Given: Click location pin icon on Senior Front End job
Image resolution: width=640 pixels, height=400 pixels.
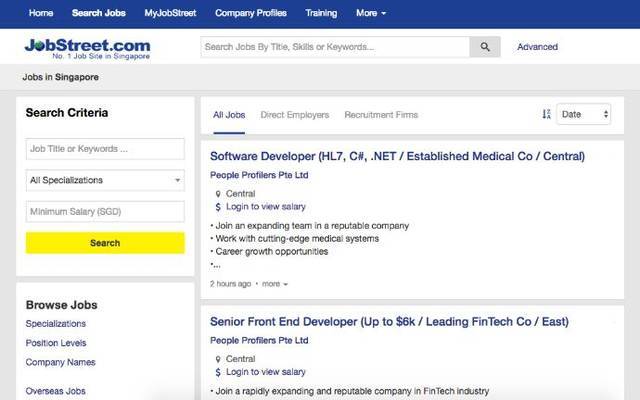Looking at the screenshot, I should pos(217,359).
